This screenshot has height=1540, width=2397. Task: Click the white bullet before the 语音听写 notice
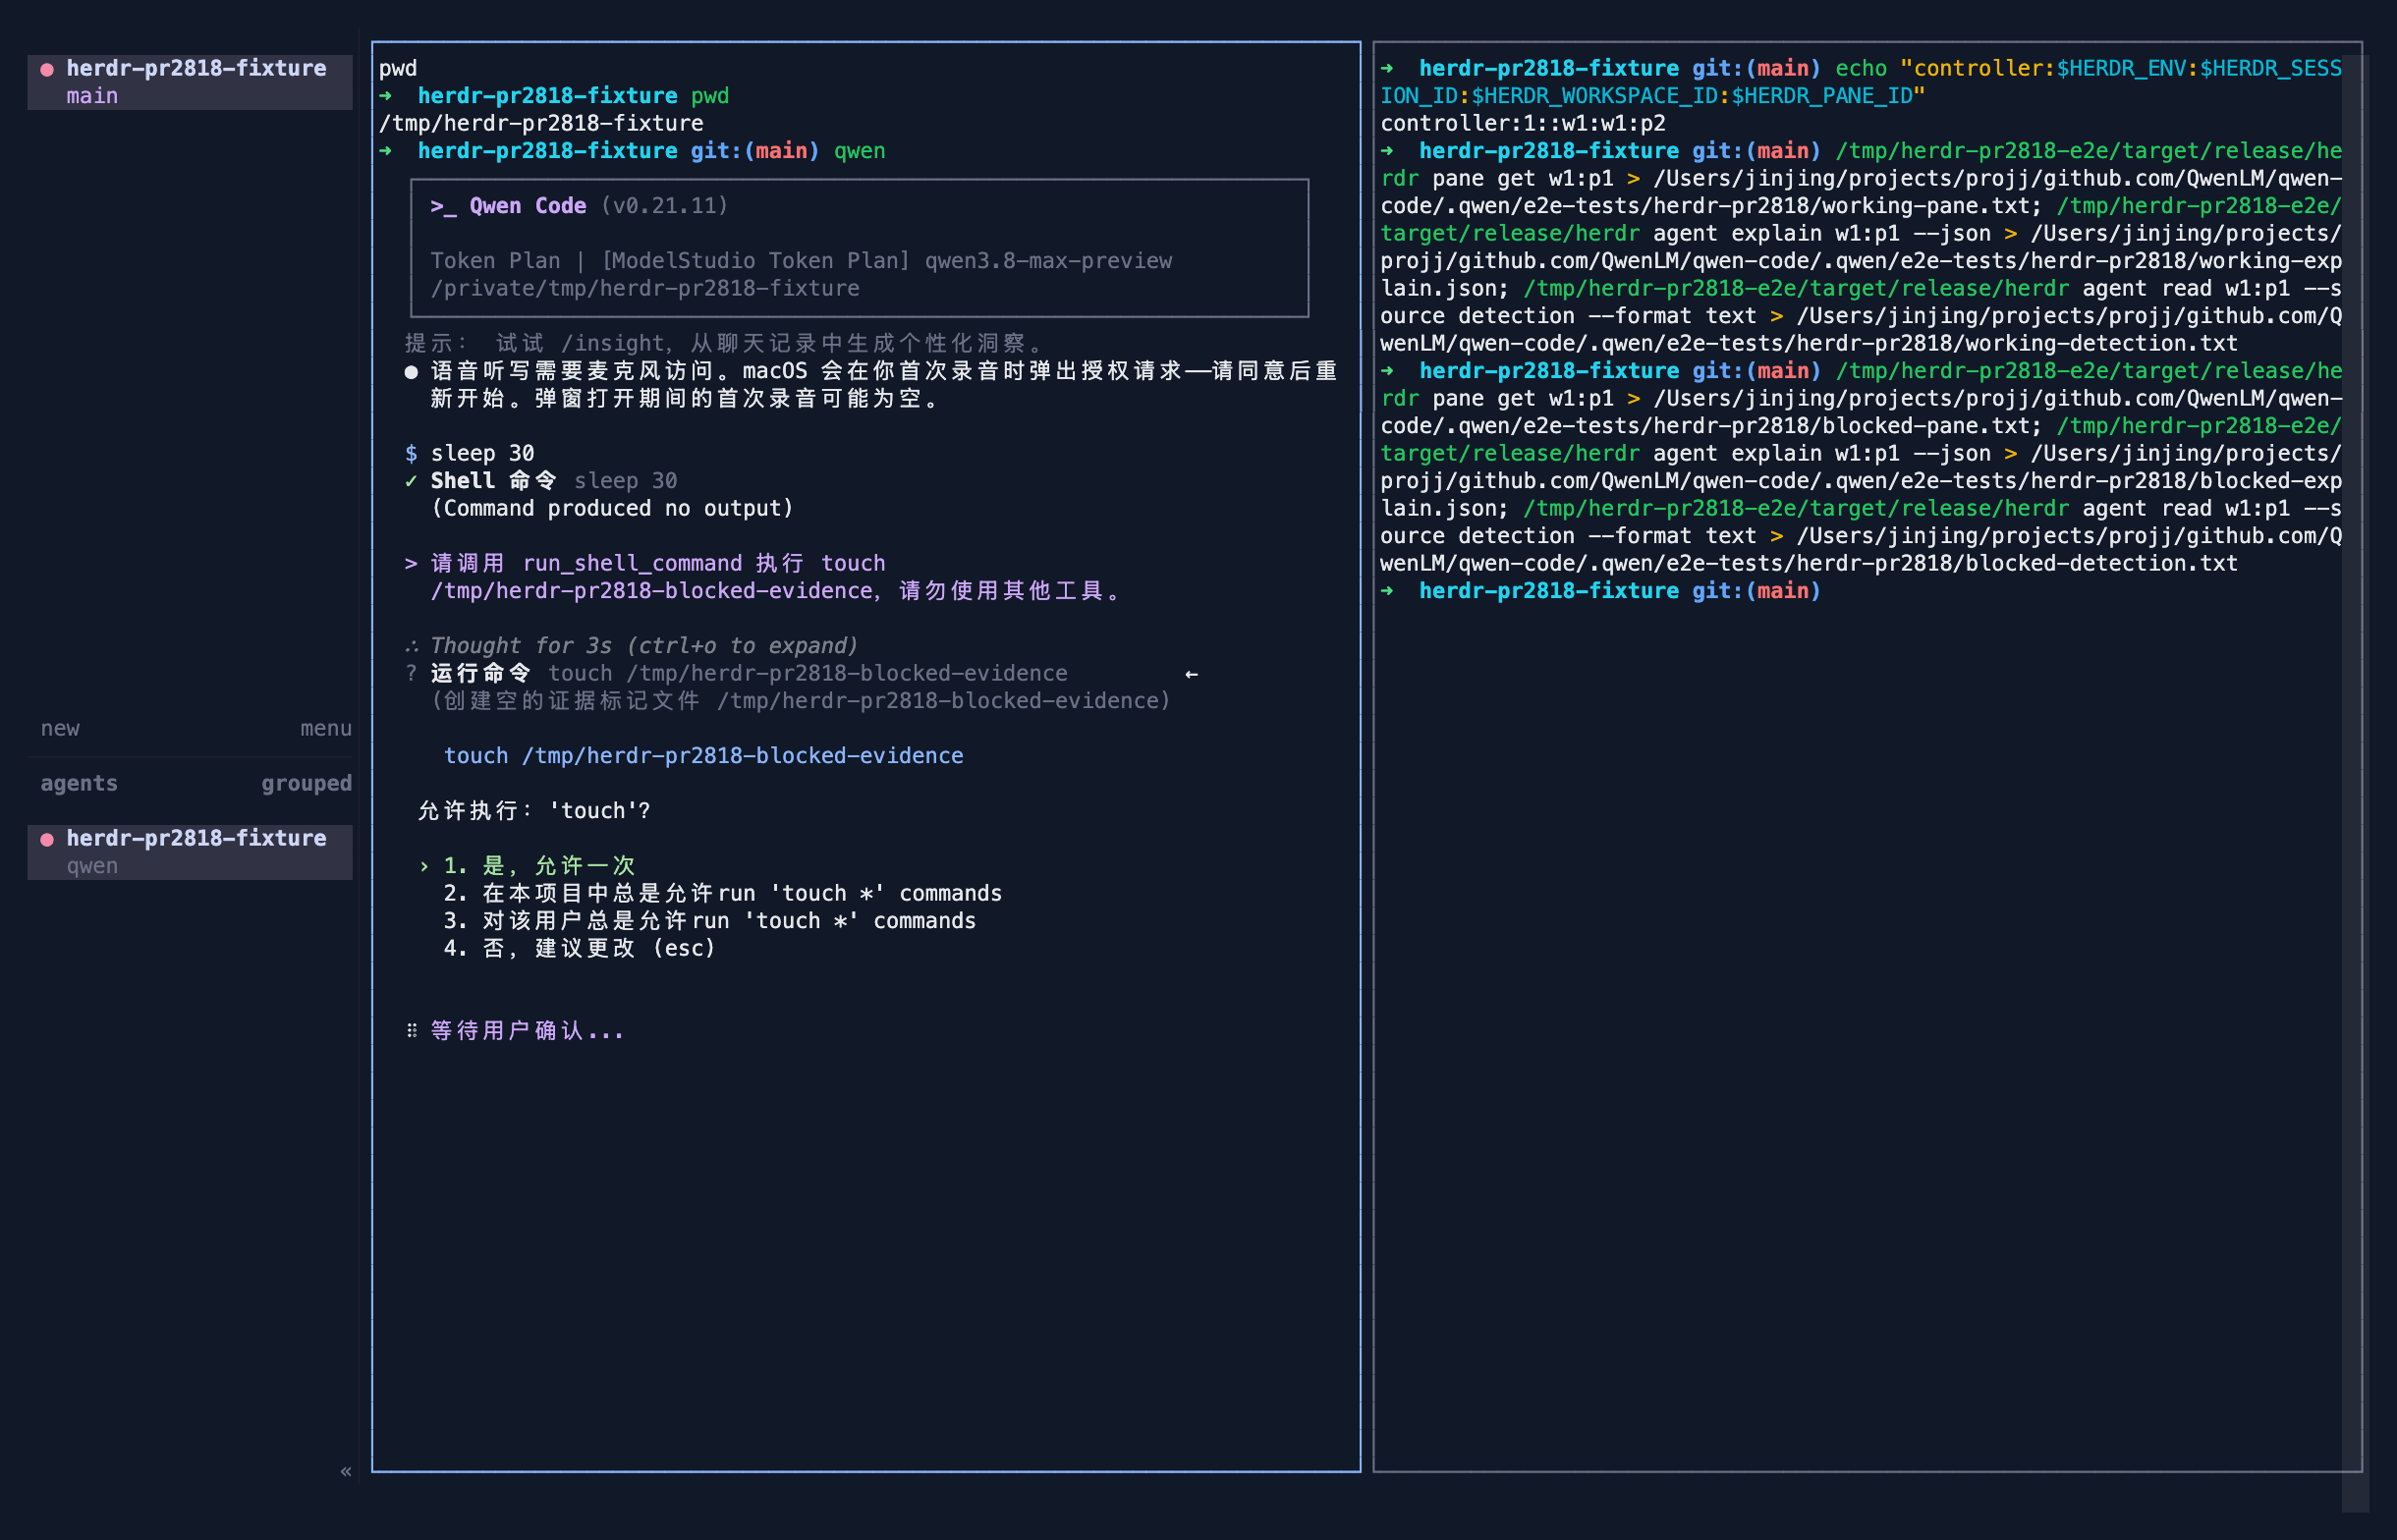(x=411, y=372)
